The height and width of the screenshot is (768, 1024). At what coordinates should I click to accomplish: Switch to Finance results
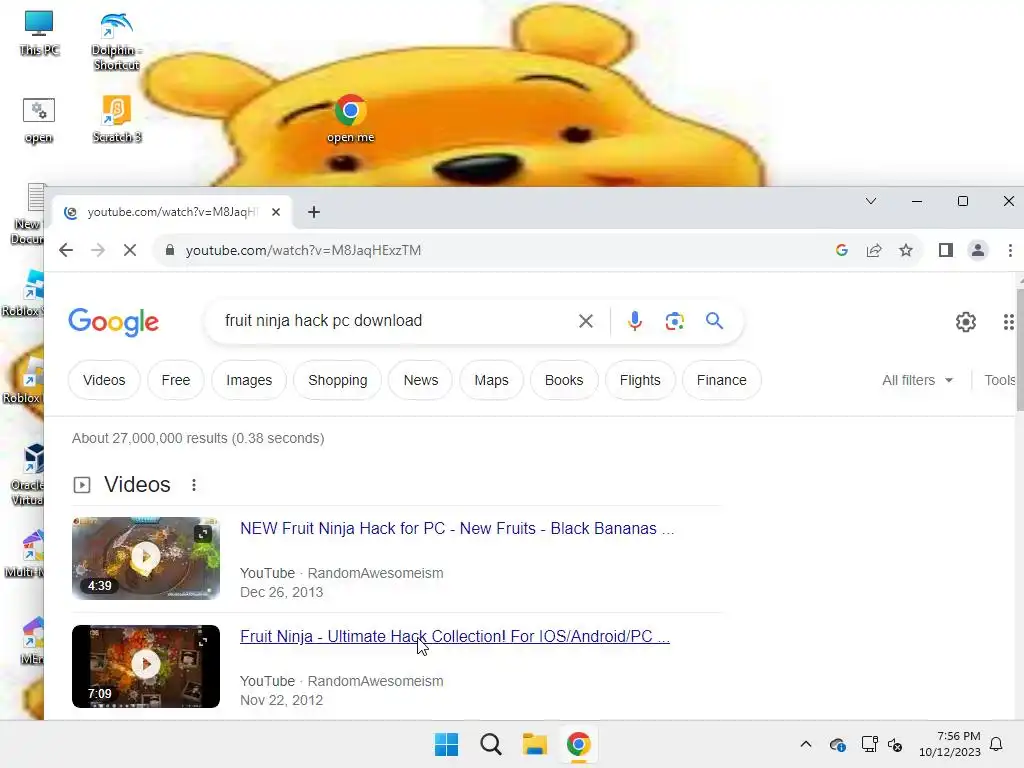click(722, 380)
